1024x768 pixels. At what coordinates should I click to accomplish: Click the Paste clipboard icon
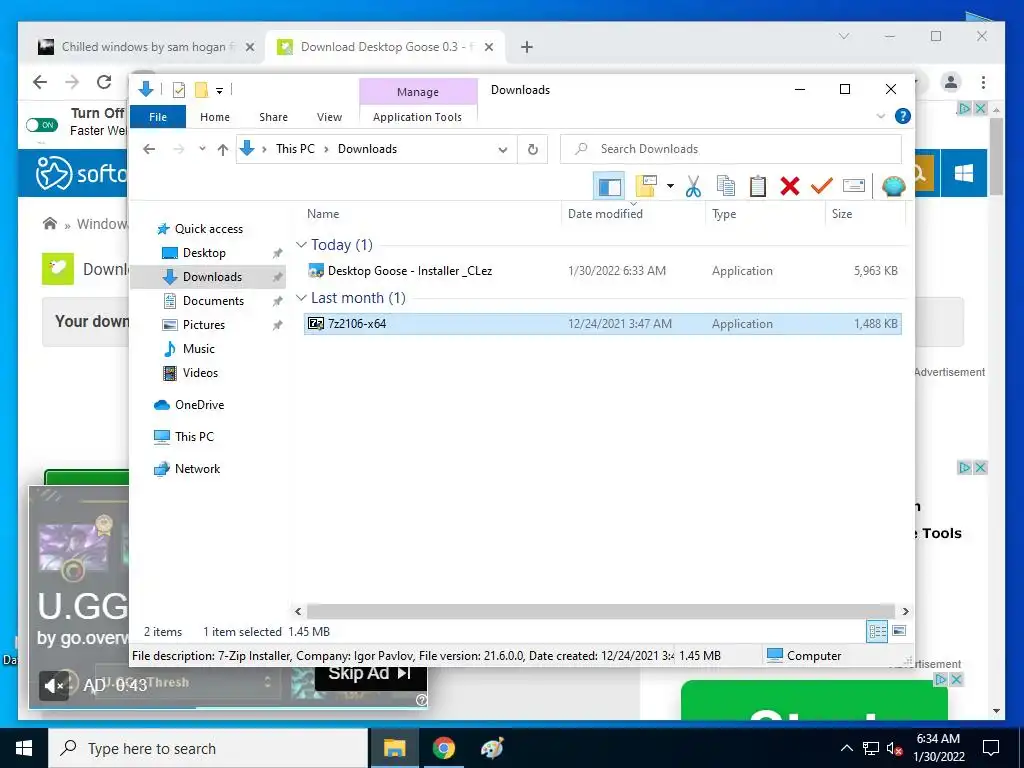click(x=758, y=186)
